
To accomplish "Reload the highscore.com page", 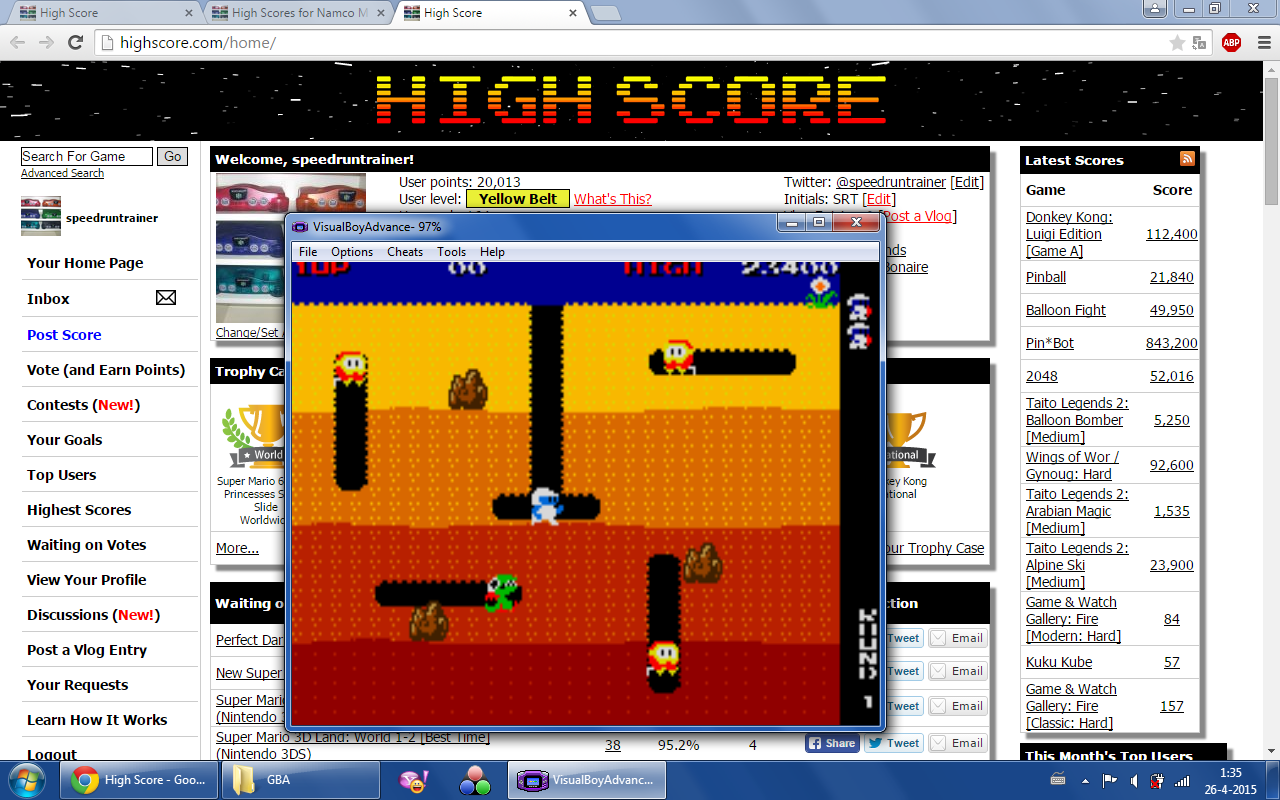I will pyautogui.click(x=75, y=42).
